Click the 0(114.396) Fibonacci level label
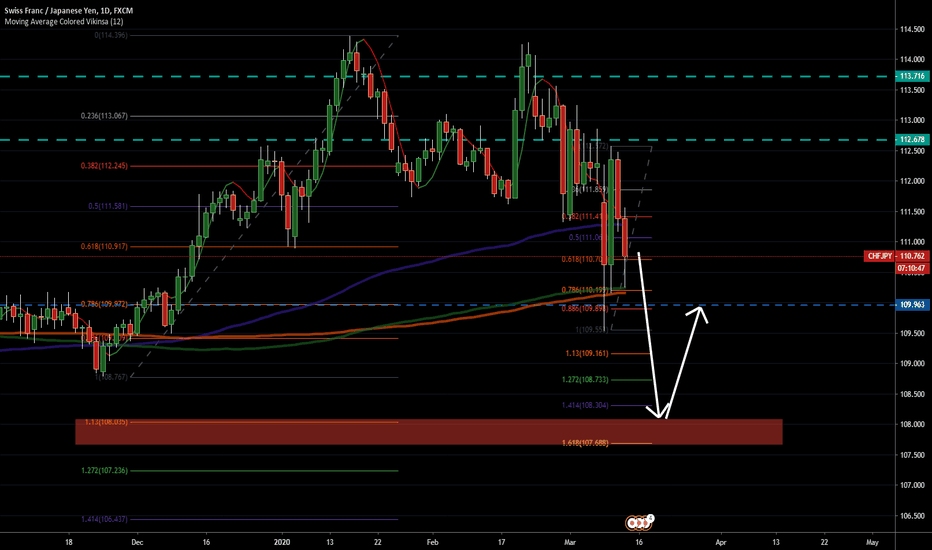The height and width of the screenshot is (550, 932). pos(111,36)
